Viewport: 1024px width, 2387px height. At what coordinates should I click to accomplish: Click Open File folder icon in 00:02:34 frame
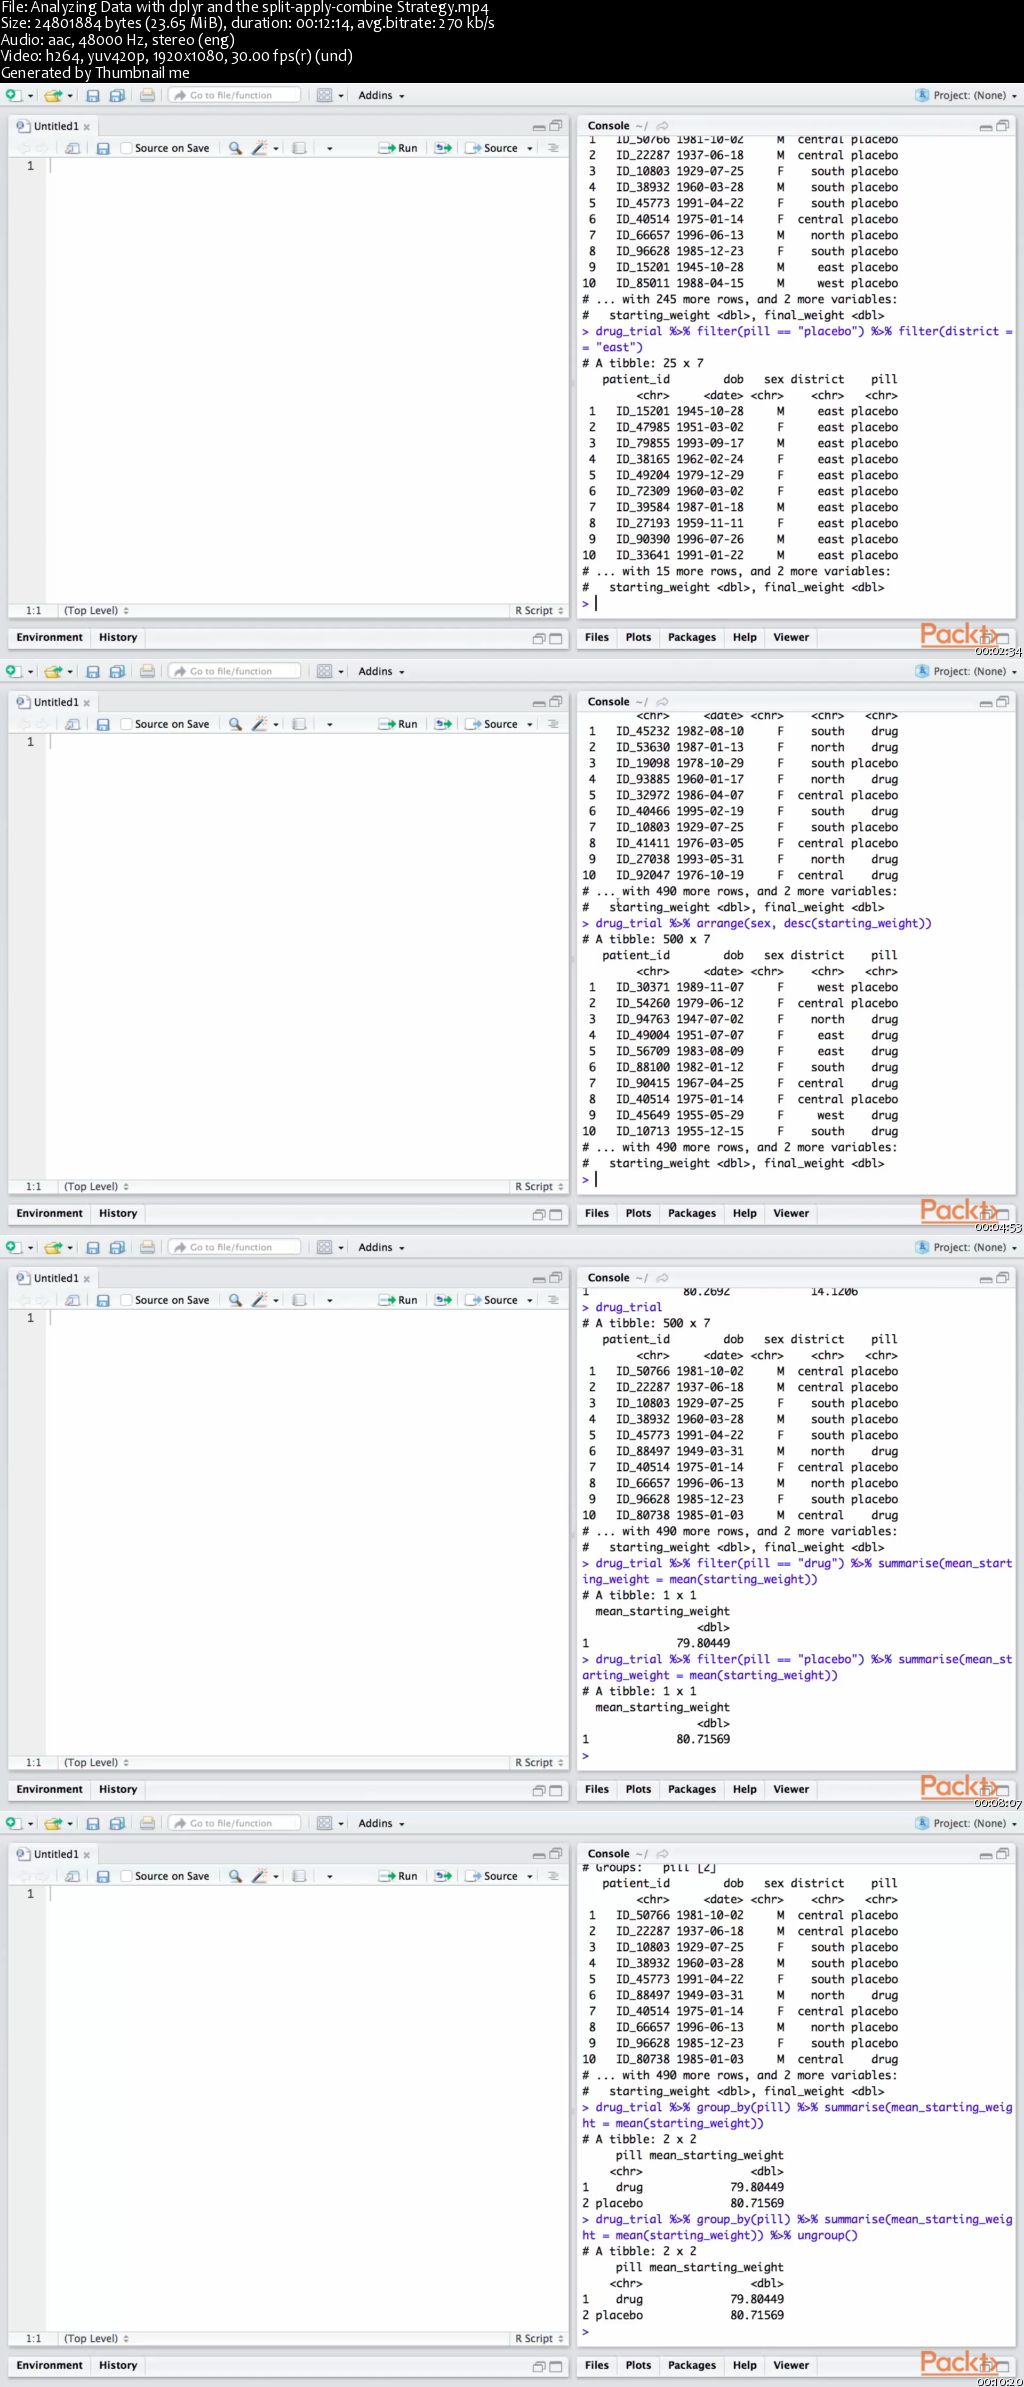pyautogui.click(x=52, y=96)
